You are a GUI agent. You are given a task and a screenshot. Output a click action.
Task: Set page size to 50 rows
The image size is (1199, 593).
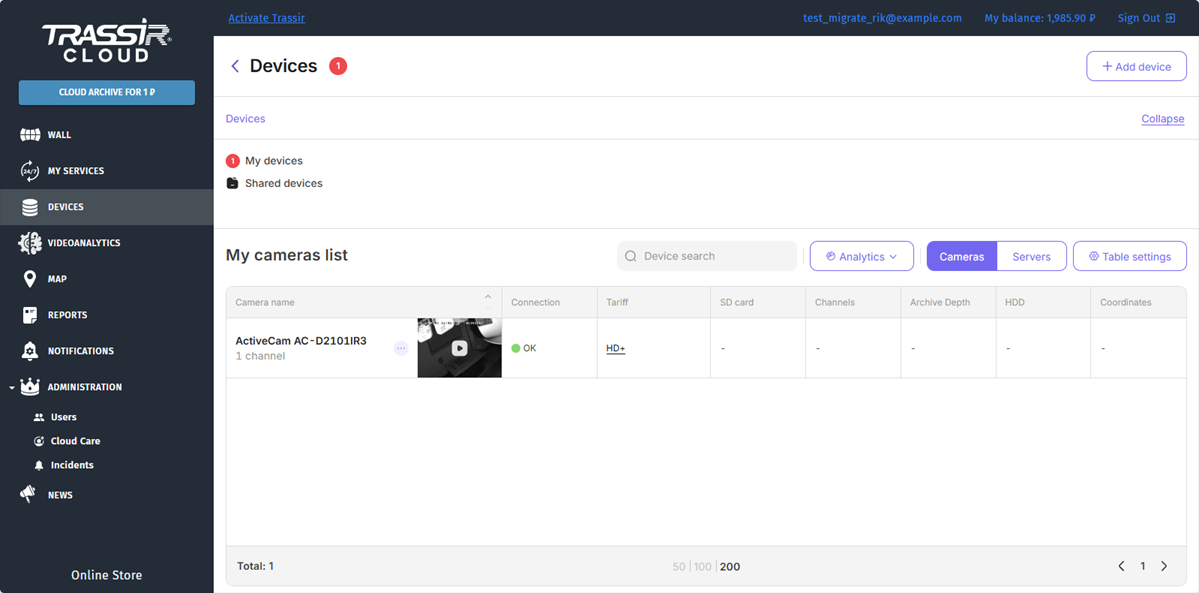[679, 567]
